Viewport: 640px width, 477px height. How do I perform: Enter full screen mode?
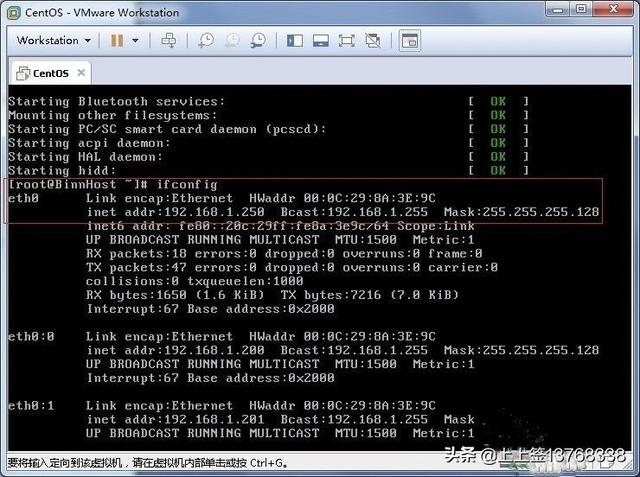347,40
